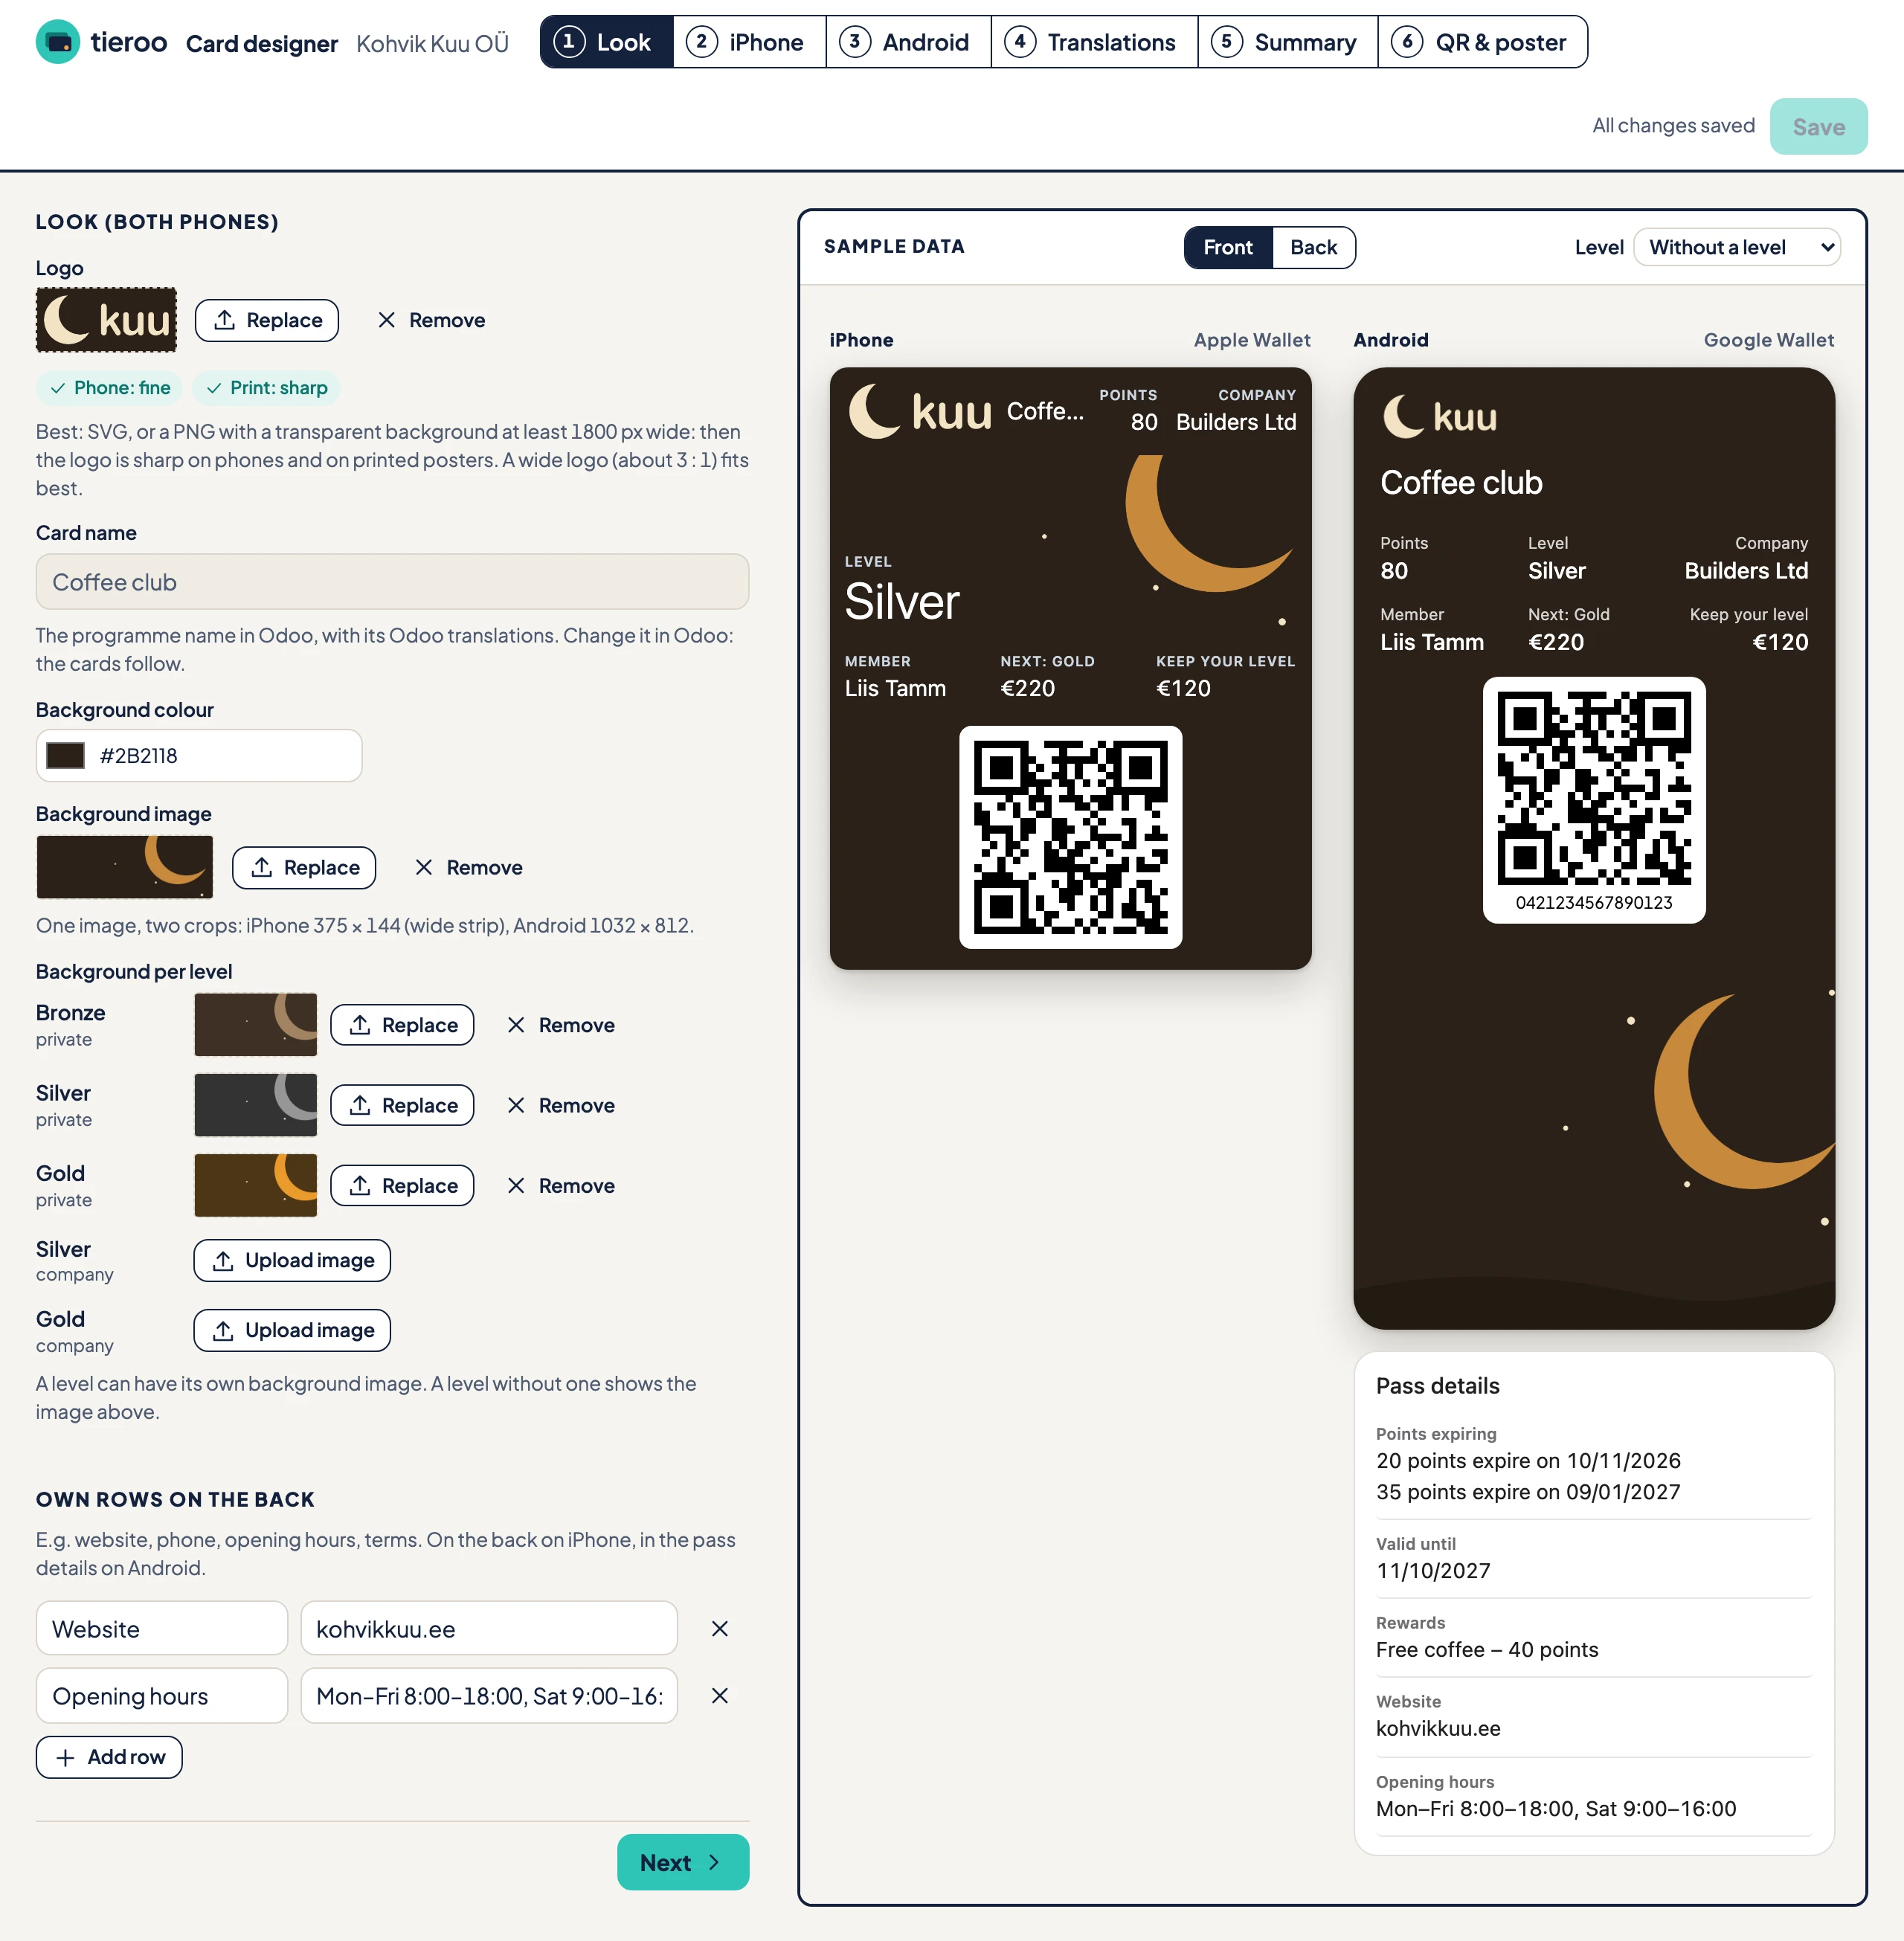
Task: Replace the kuu logo image
Action: pyautogui.click(x=266, y=320)
